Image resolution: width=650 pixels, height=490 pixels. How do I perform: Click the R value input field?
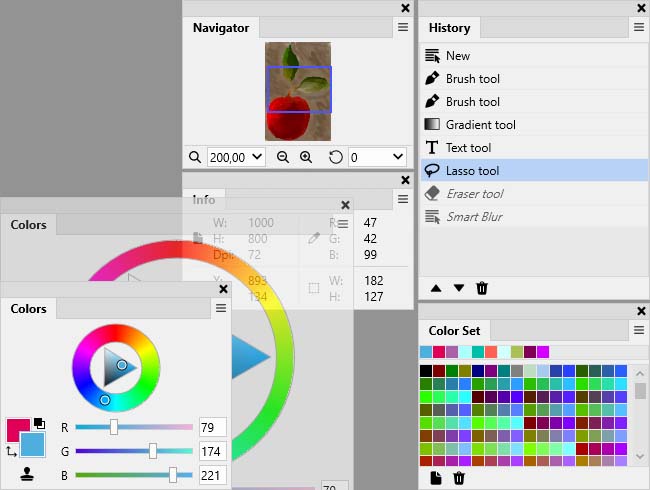[212, 428]
